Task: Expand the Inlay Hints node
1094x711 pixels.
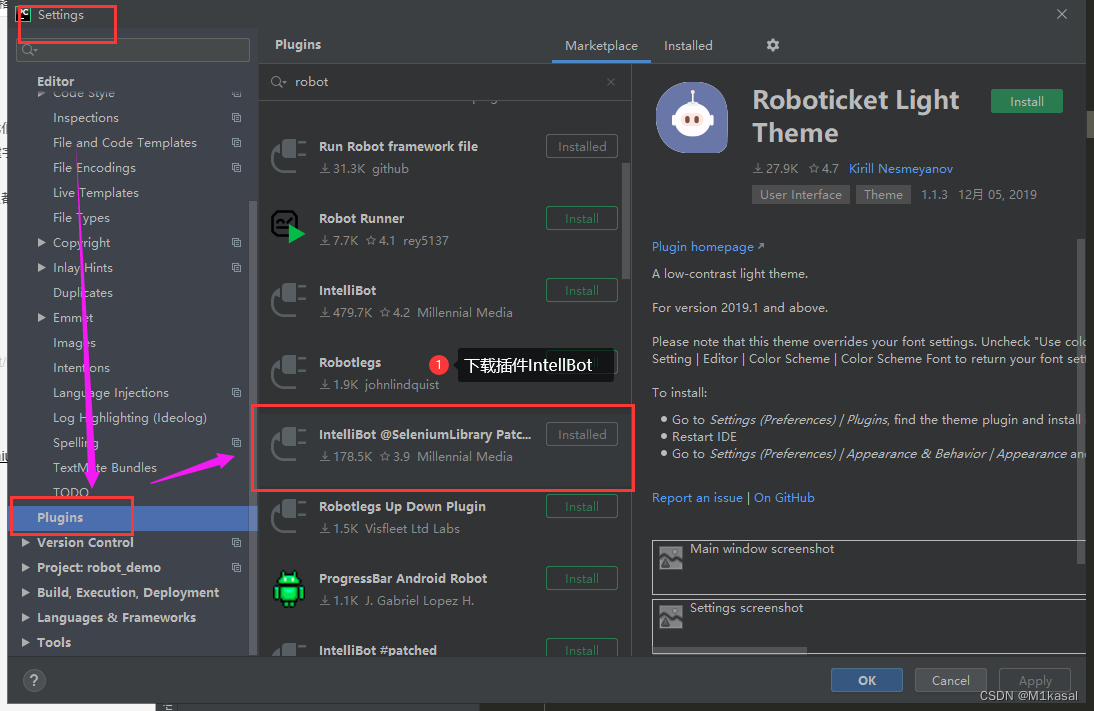Action: click(x=41, y=268)
